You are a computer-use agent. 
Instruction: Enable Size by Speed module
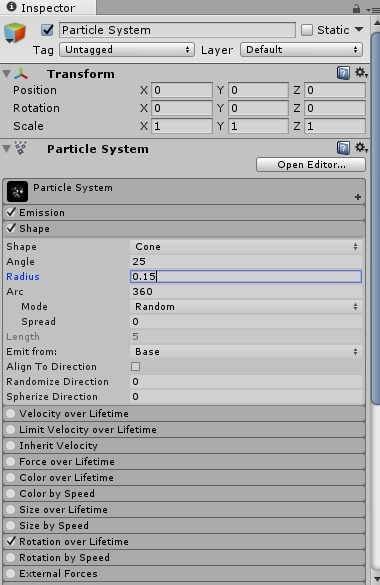point(11,525)
